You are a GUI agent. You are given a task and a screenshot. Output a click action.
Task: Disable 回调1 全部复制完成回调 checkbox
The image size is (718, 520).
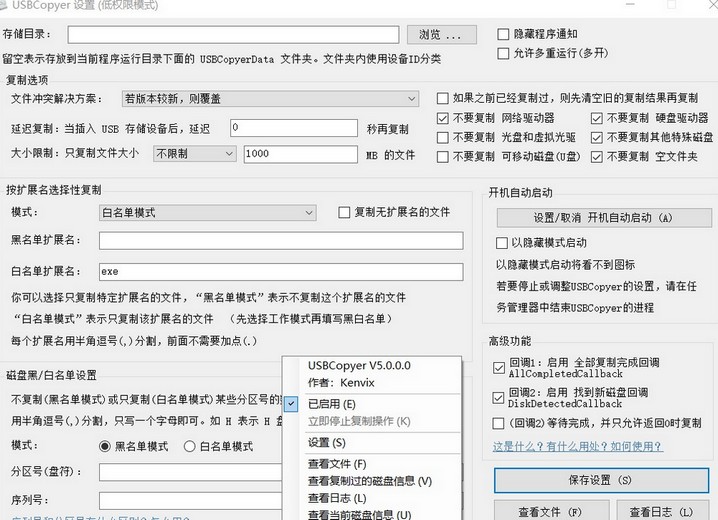499,367
